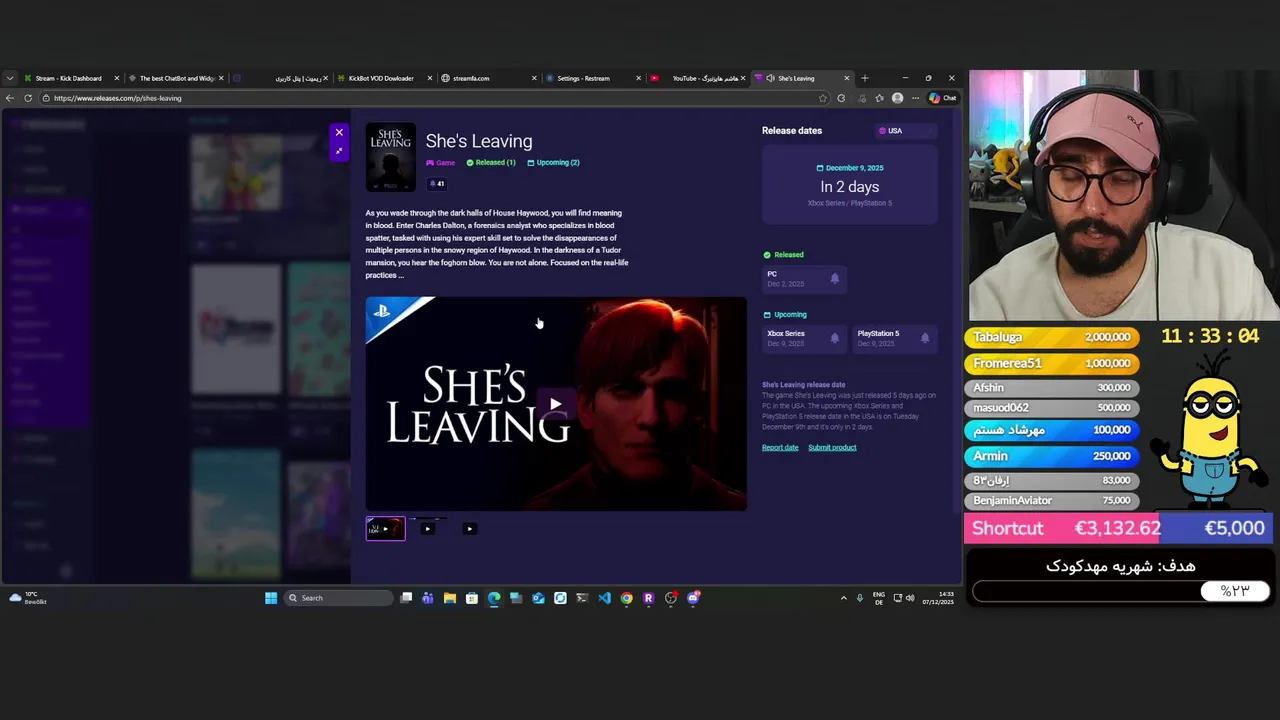
Task: Open Discord from taskbar
Action: [x=693, y=598]
